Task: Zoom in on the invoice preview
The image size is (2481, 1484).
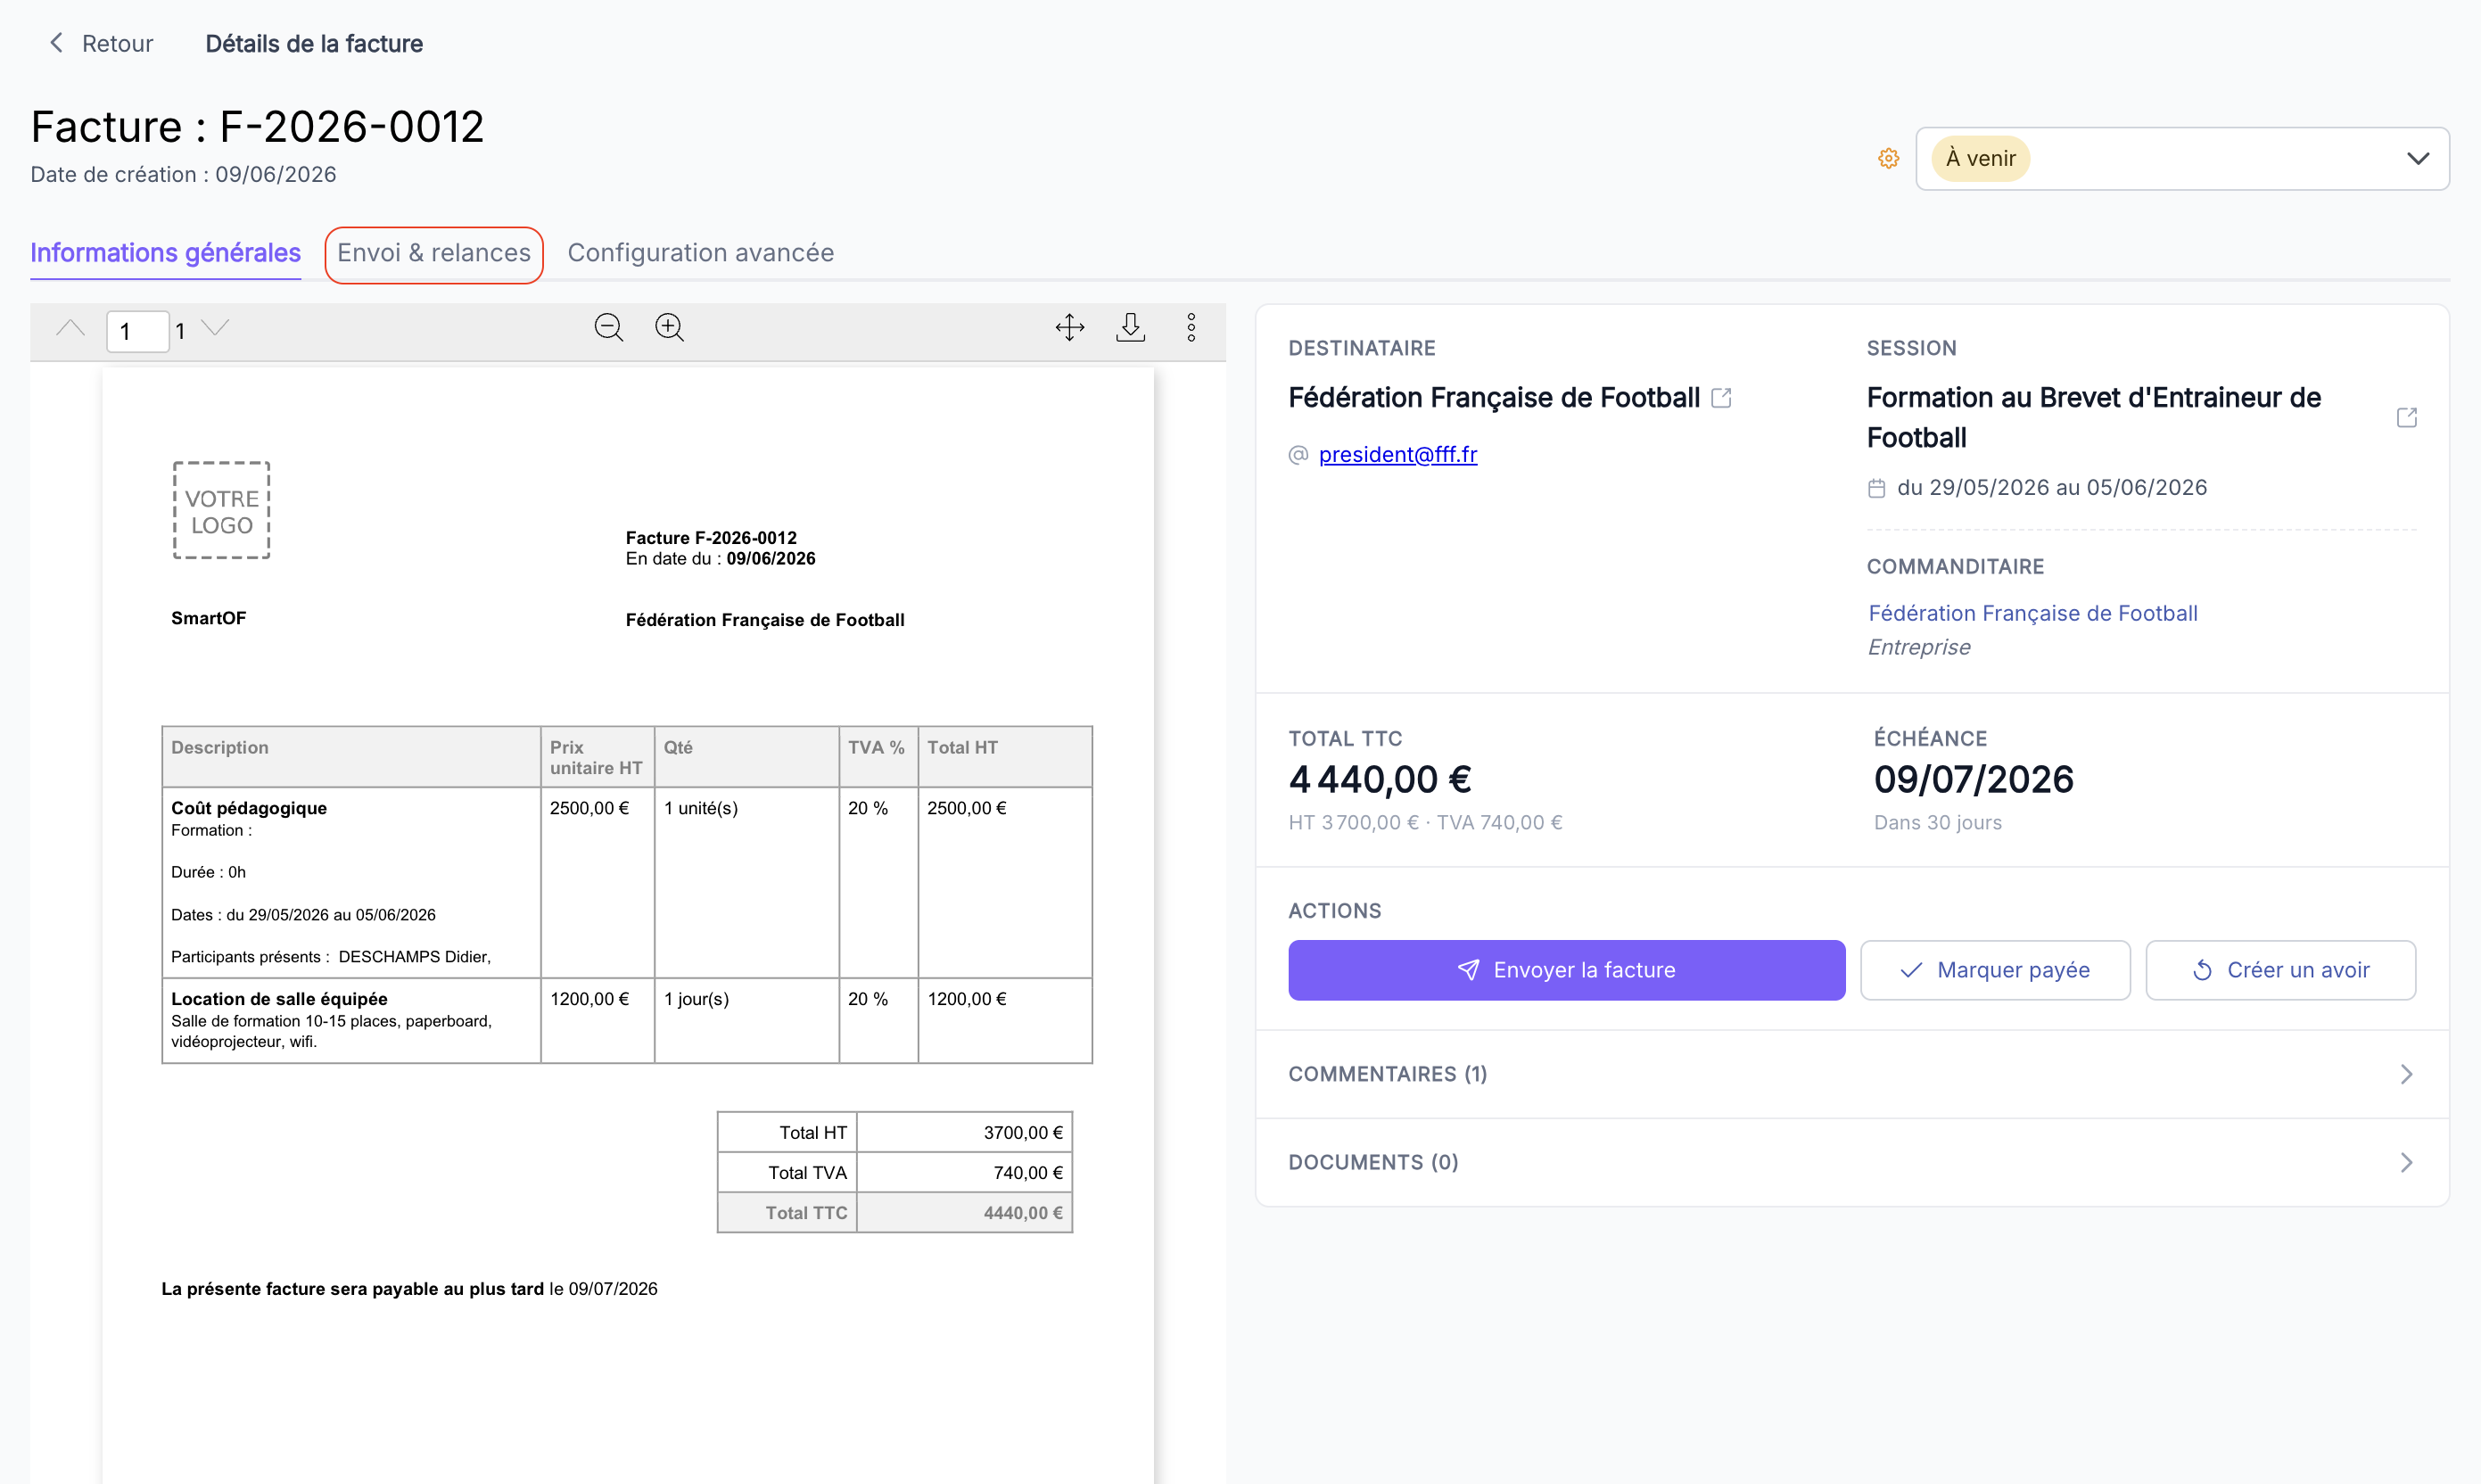Action: pos(669,327)
